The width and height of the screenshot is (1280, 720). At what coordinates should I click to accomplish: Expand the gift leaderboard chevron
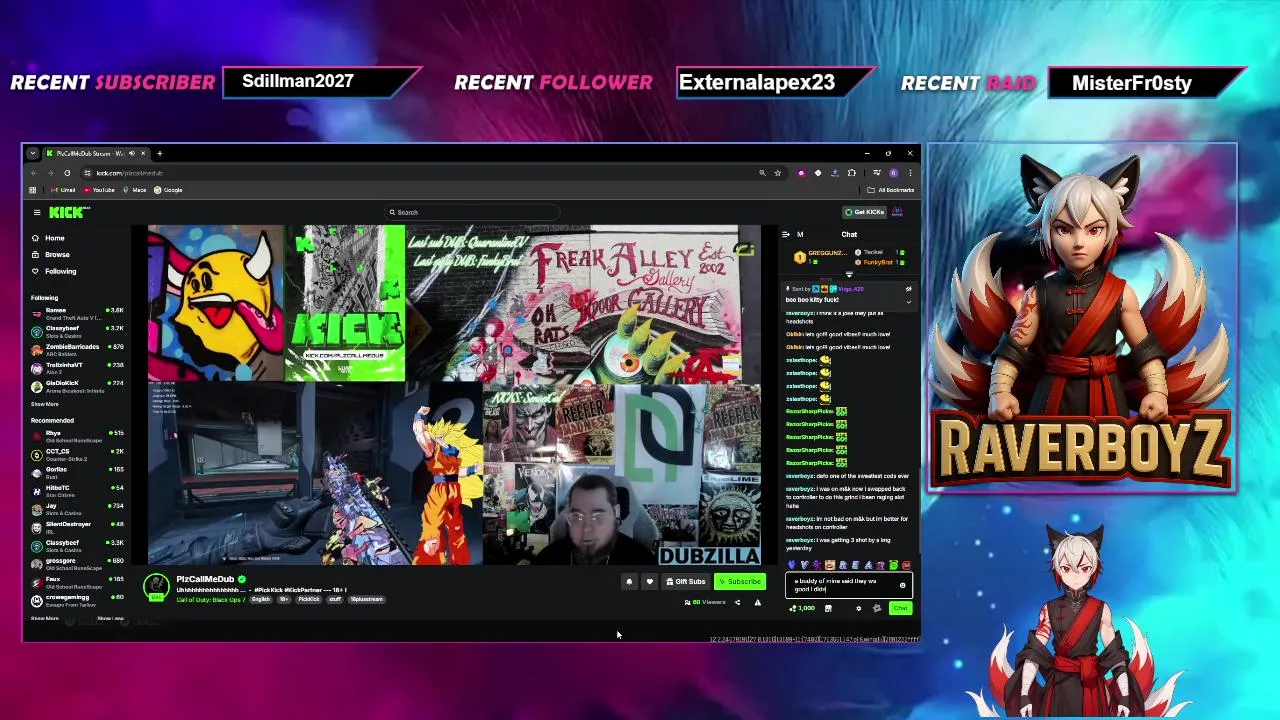click(849, 274)
